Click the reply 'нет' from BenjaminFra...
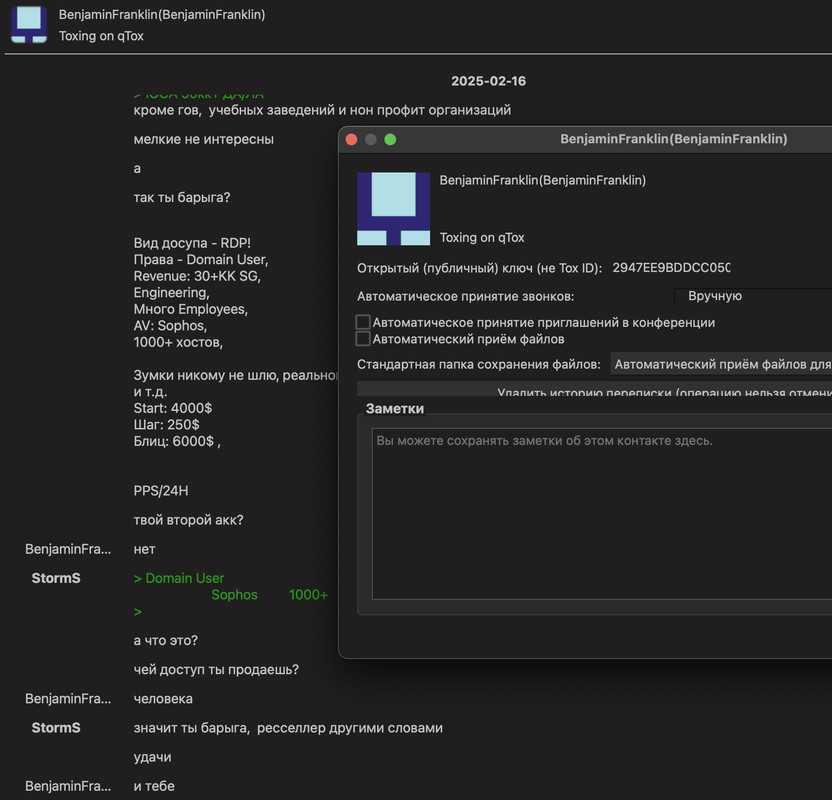The height and width of the screenshot is (800, 832). 144,549
